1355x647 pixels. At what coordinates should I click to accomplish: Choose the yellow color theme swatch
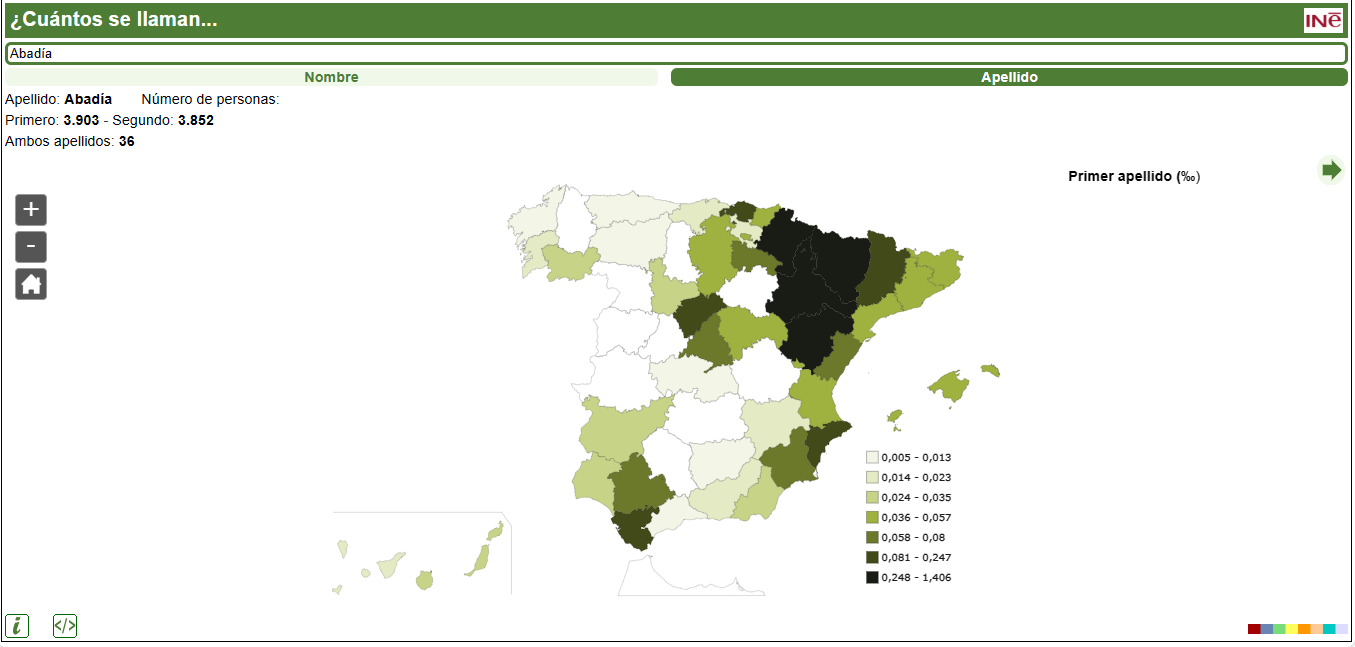1291,629
